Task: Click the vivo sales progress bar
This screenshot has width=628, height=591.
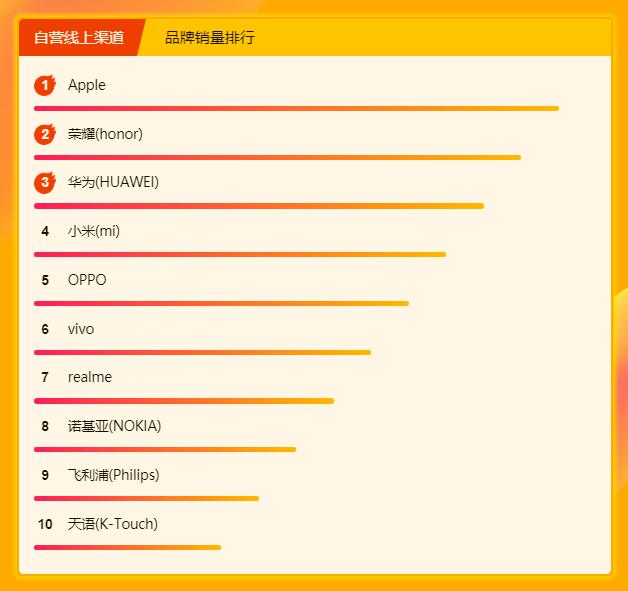Action: pos(203,352)
